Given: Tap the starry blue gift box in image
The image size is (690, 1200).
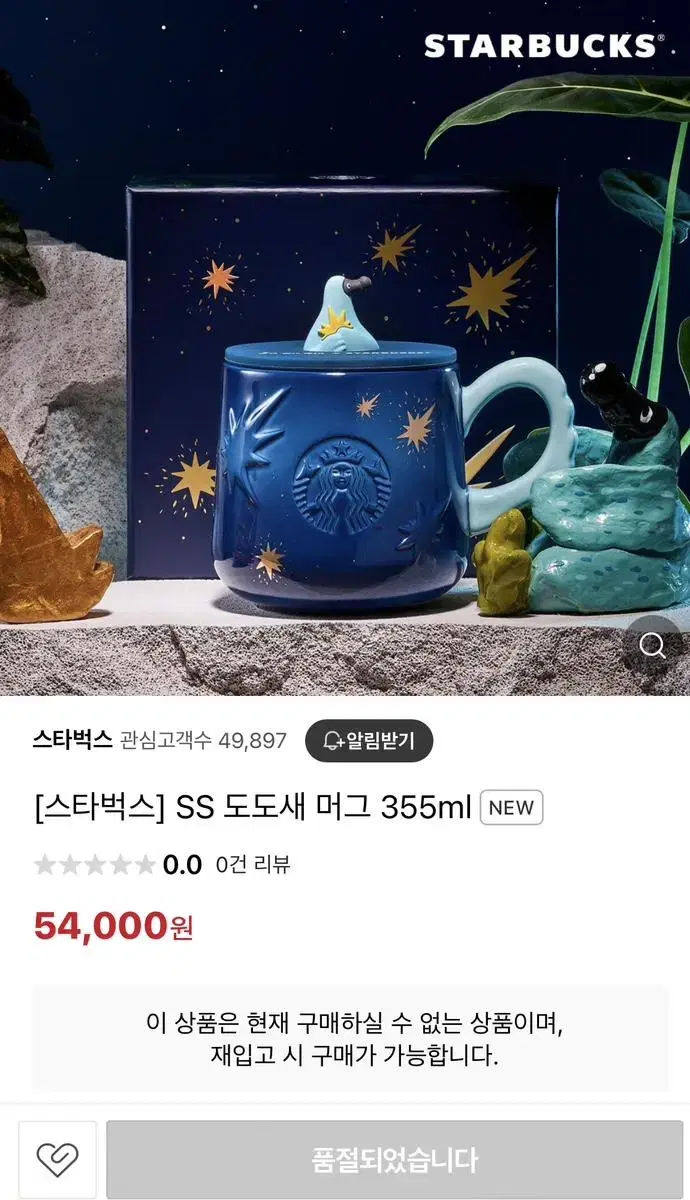Looking at the screenshot, I should pyautogui.click(x=340, y=380).
